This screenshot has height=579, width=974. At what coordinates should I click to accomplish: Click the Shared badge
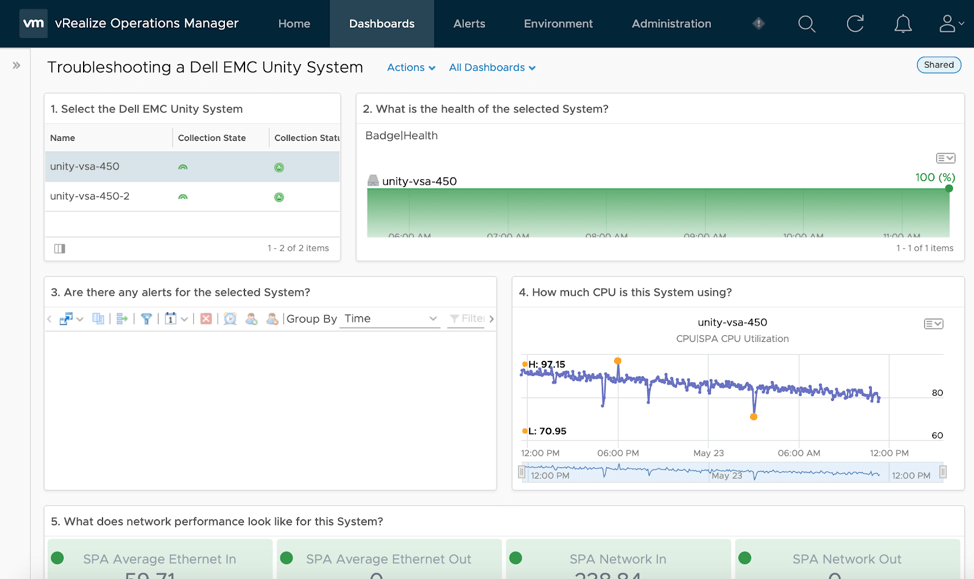pyautogui.click(x=939, y=65)
